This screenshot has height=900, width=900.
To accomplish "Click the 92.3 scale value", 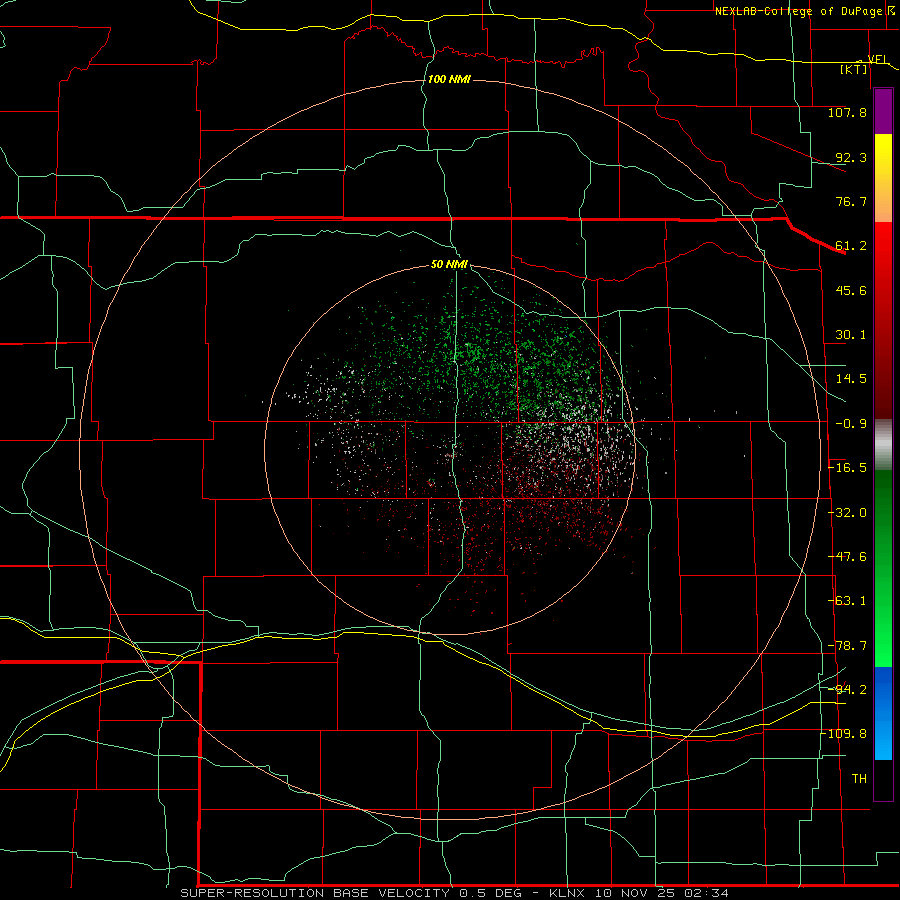I will click(x=851, y=157).
